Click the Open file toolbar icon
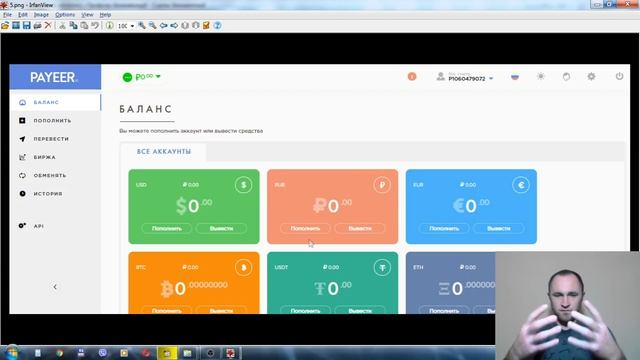Viewport: 640px width, 360px height. 5,25
